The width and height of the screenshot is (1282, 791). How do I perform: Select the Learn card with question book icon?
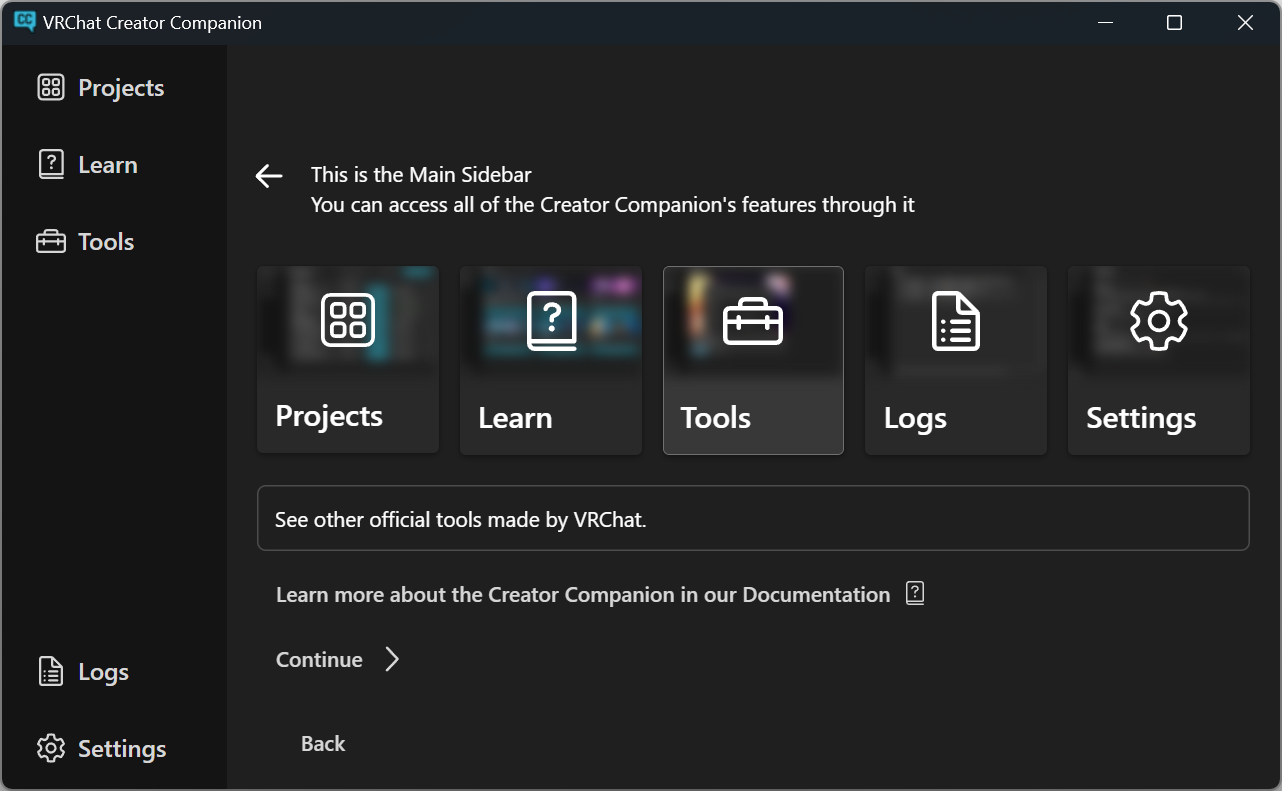tap(551, 360)
